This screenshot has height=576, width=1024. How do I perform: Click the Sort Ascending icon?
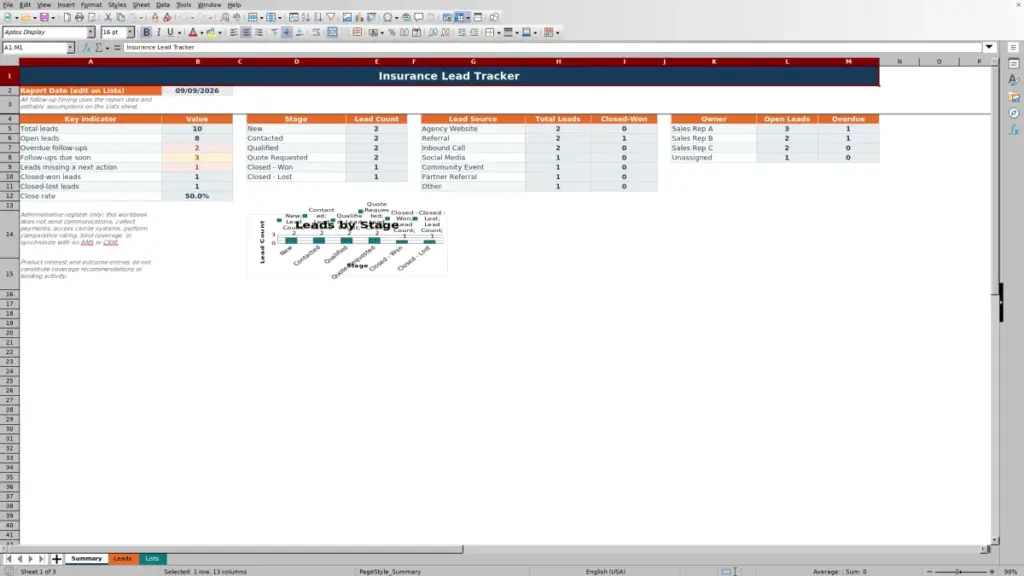point(306,18)
